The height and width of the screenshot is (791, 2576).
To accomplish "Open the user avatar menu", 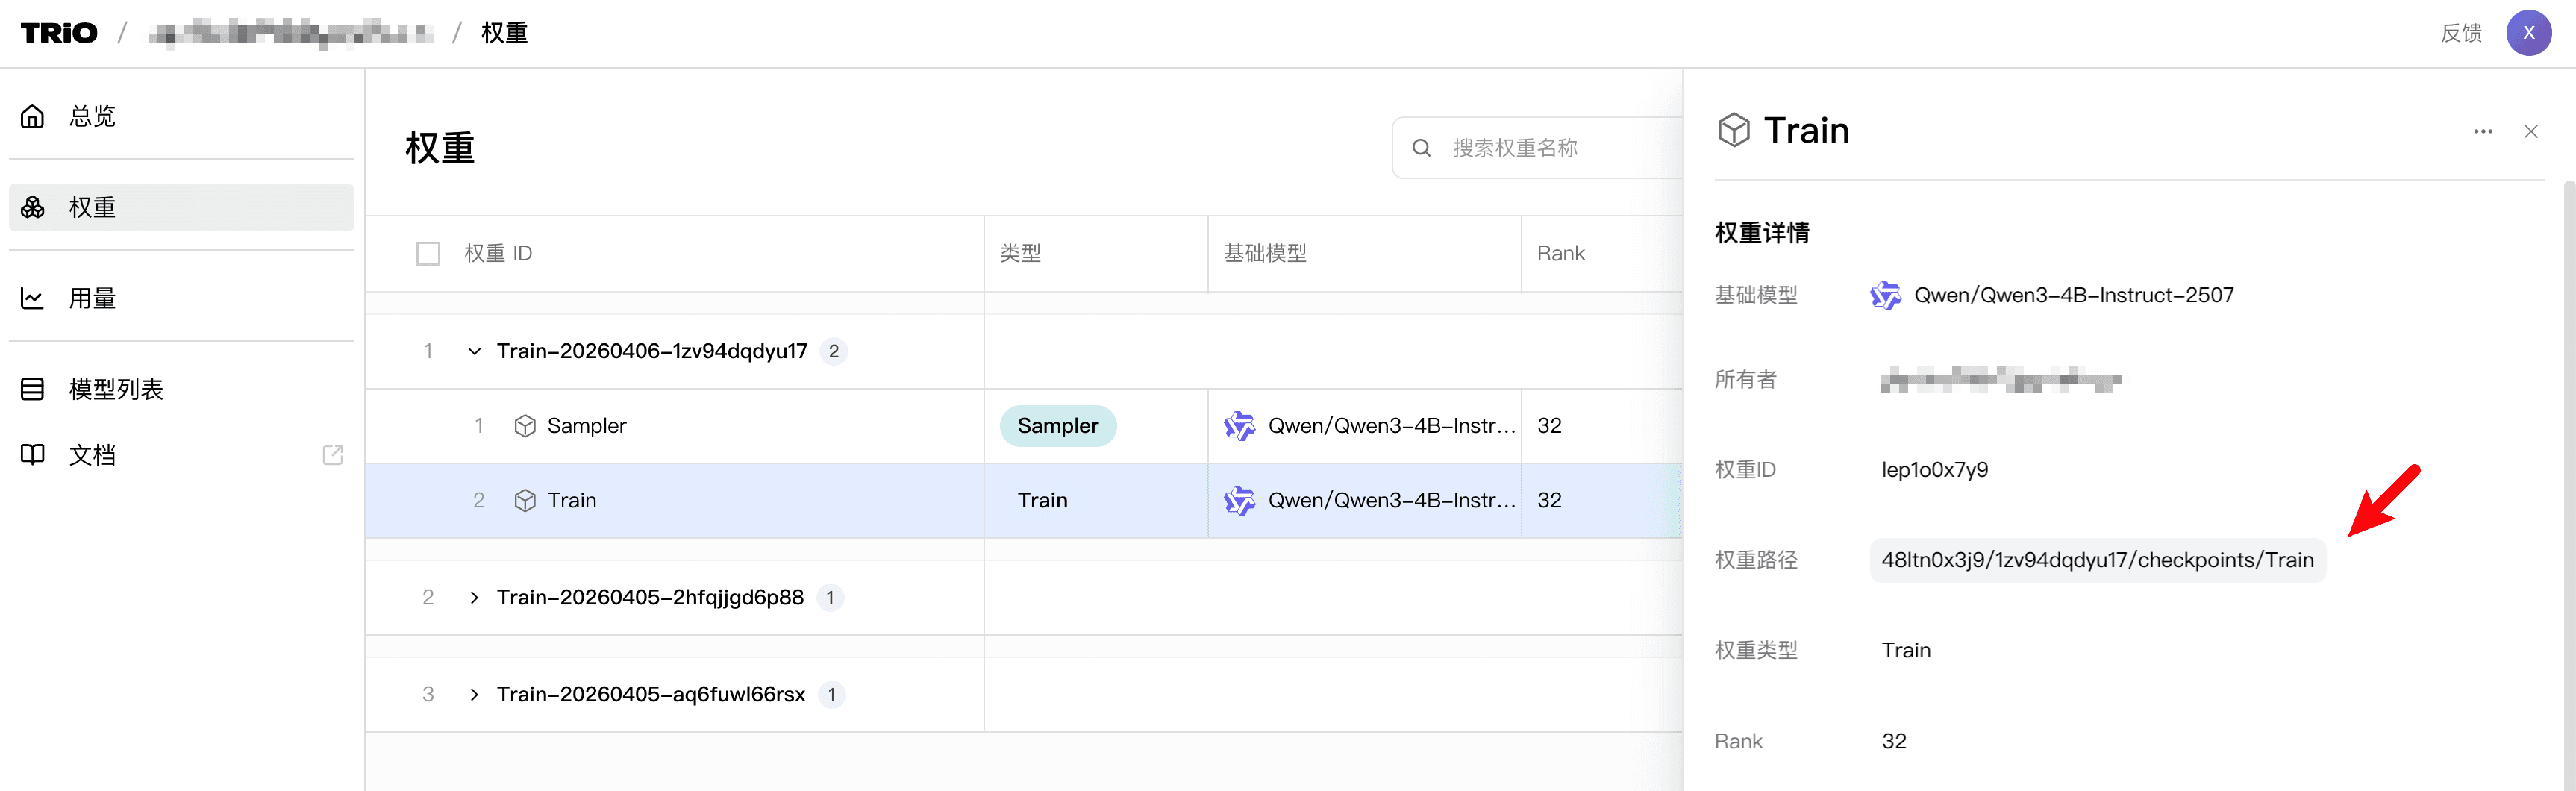I will 2528,33.
